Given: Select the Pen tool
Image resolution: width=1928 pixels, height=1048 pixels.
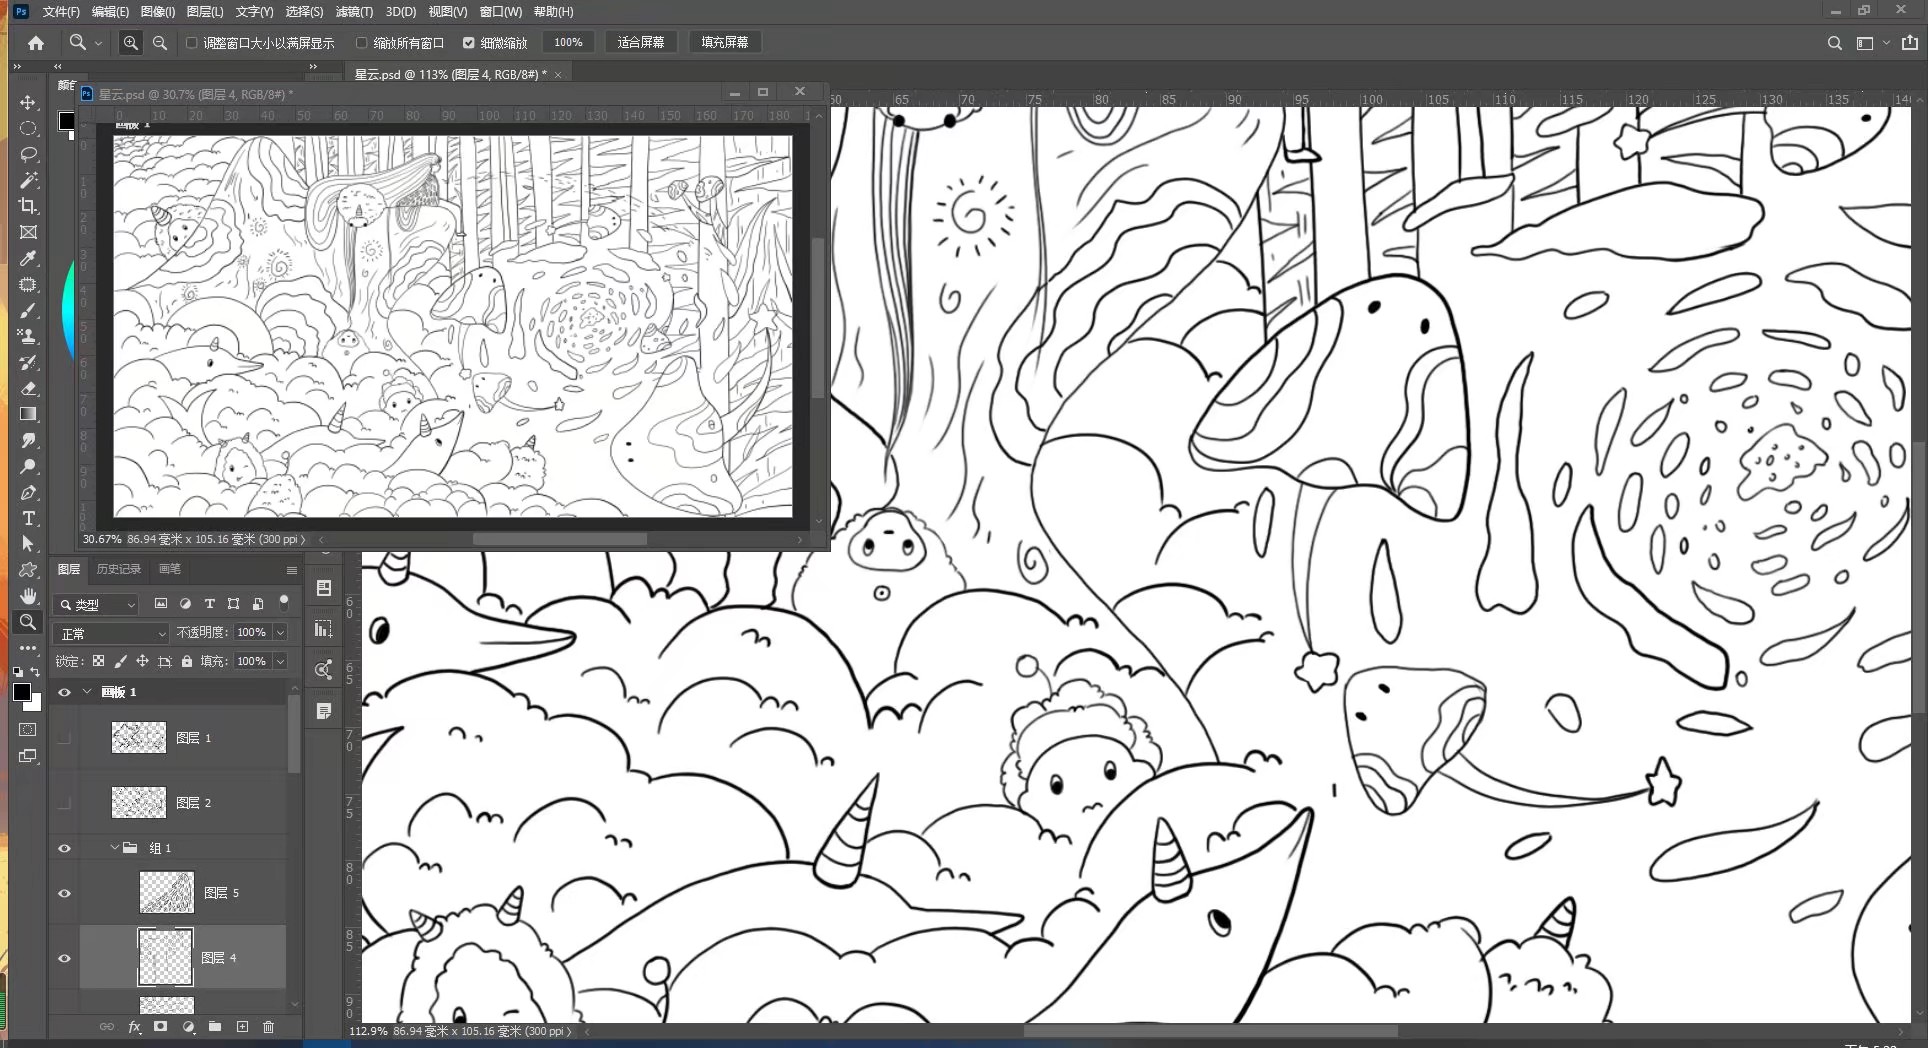Looking at the screenshot, I should 28,493.
